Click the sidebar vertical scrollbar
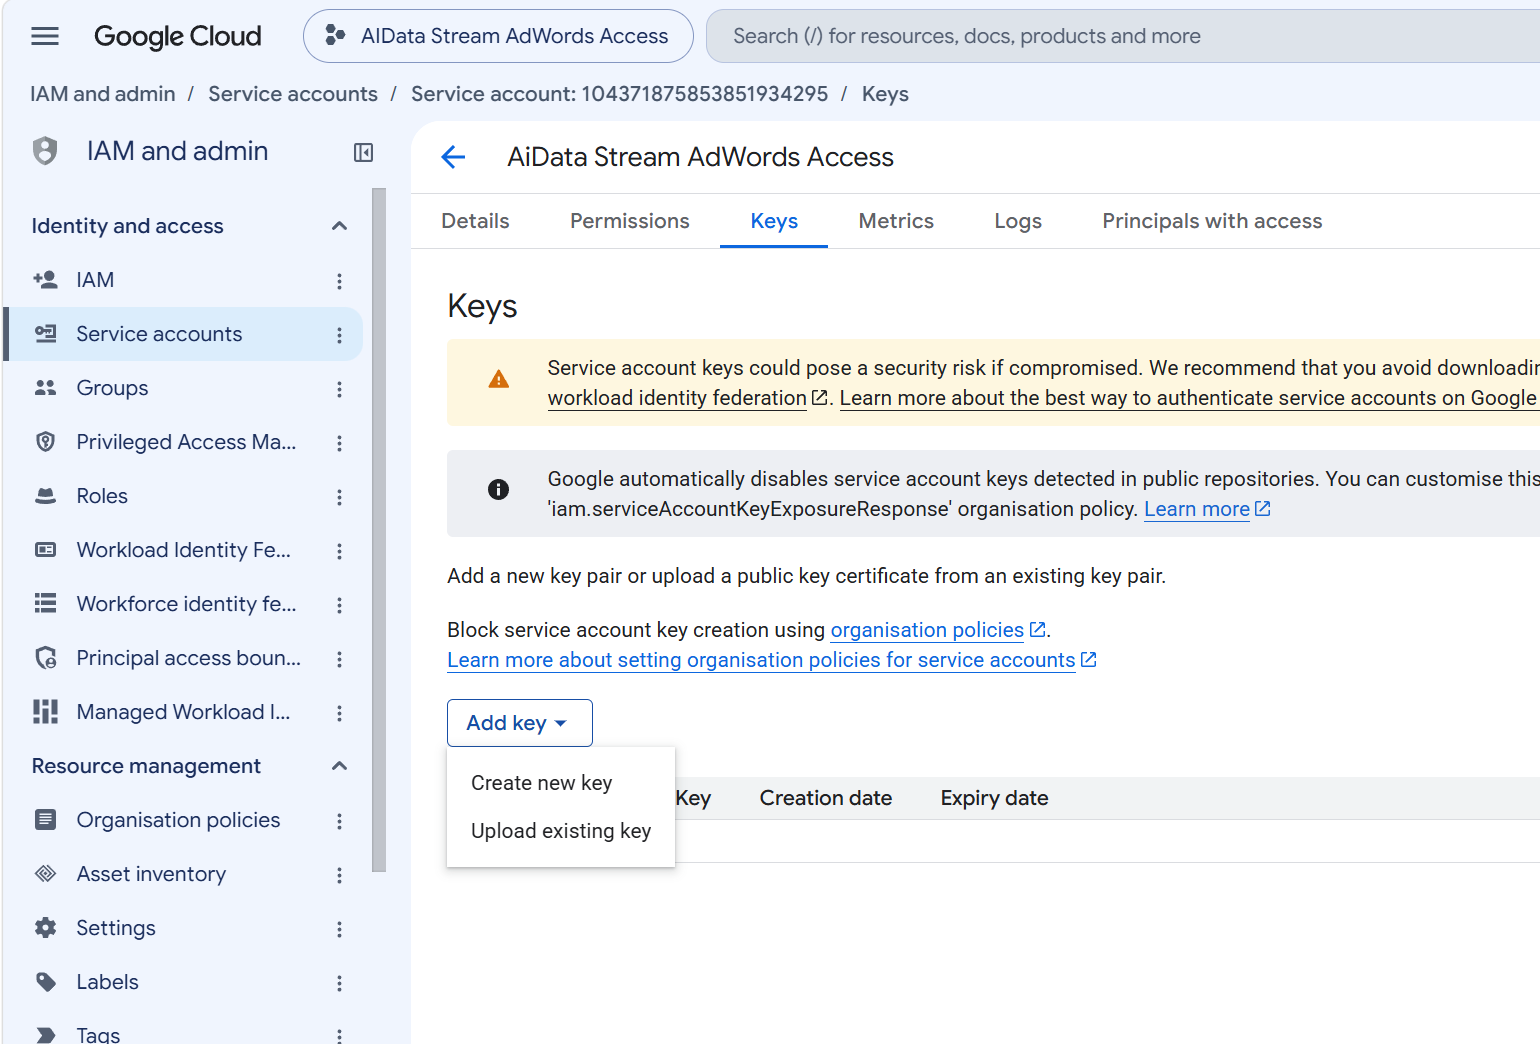This screenshot has width=1540, height=1044. pyautogui.click(x=379, y=530)
